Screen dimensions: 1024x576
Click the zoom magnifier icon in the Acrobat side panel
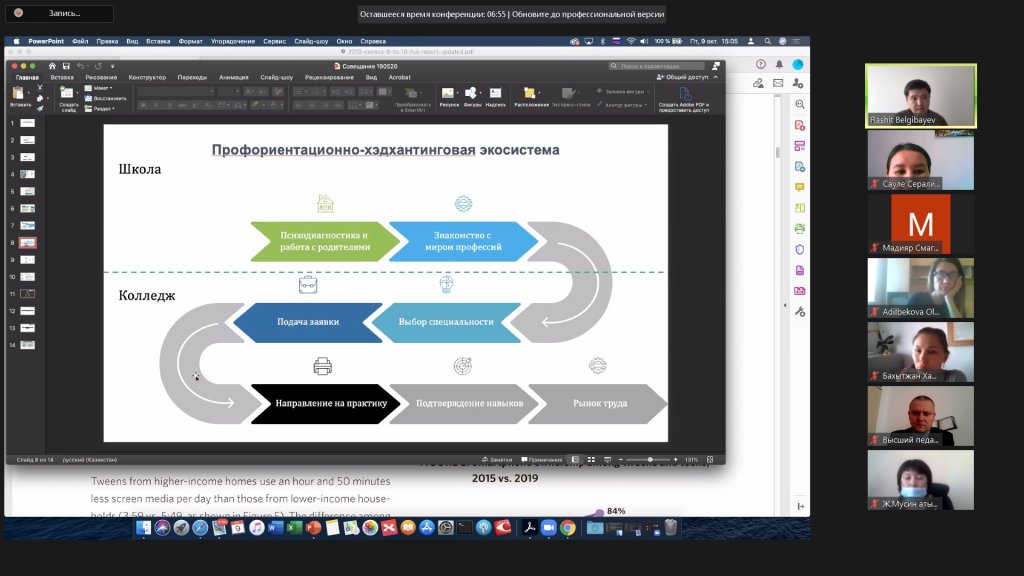click(x=800, y=104)
